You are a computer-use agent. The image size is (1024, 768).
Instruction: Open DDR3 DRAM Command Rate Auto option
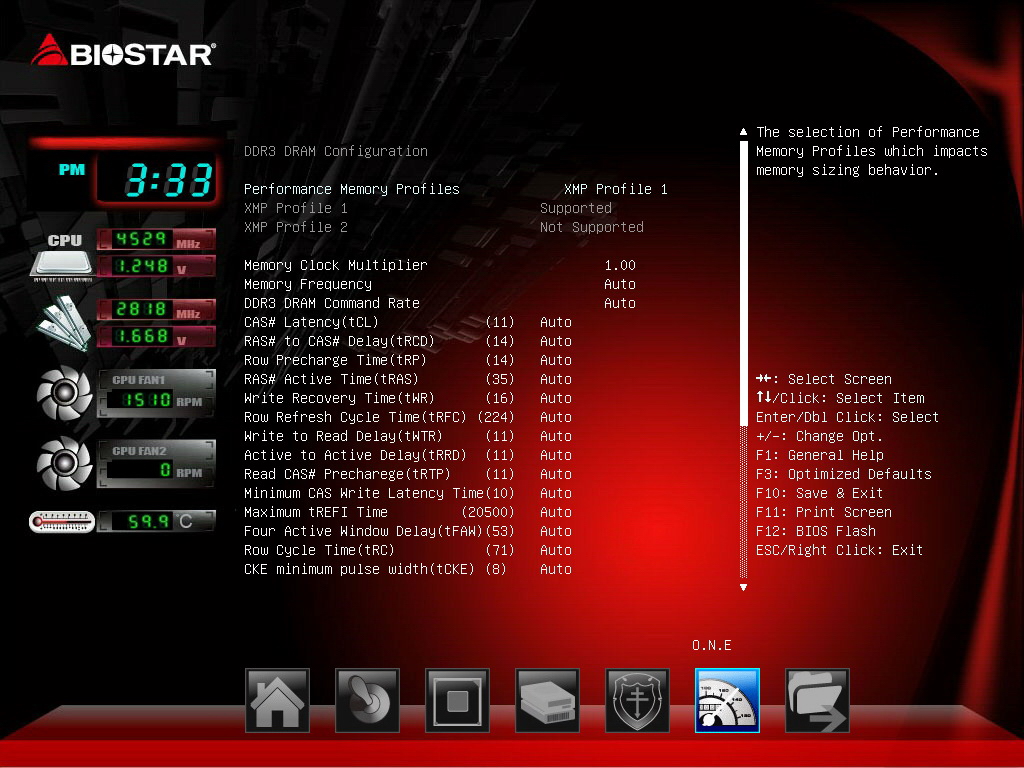[x=620, y=303]
